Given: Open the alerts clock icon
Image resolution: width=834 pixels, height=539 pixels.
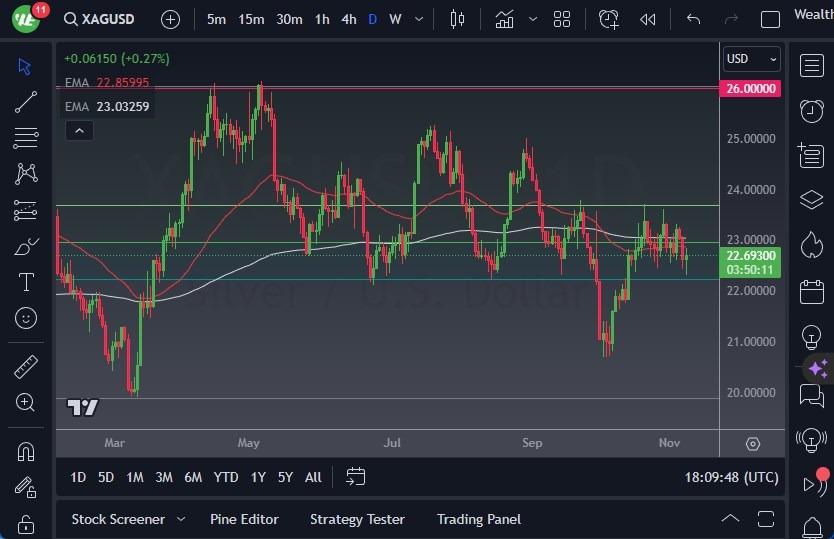Looking at the screenshot, I should coord(811,111).
